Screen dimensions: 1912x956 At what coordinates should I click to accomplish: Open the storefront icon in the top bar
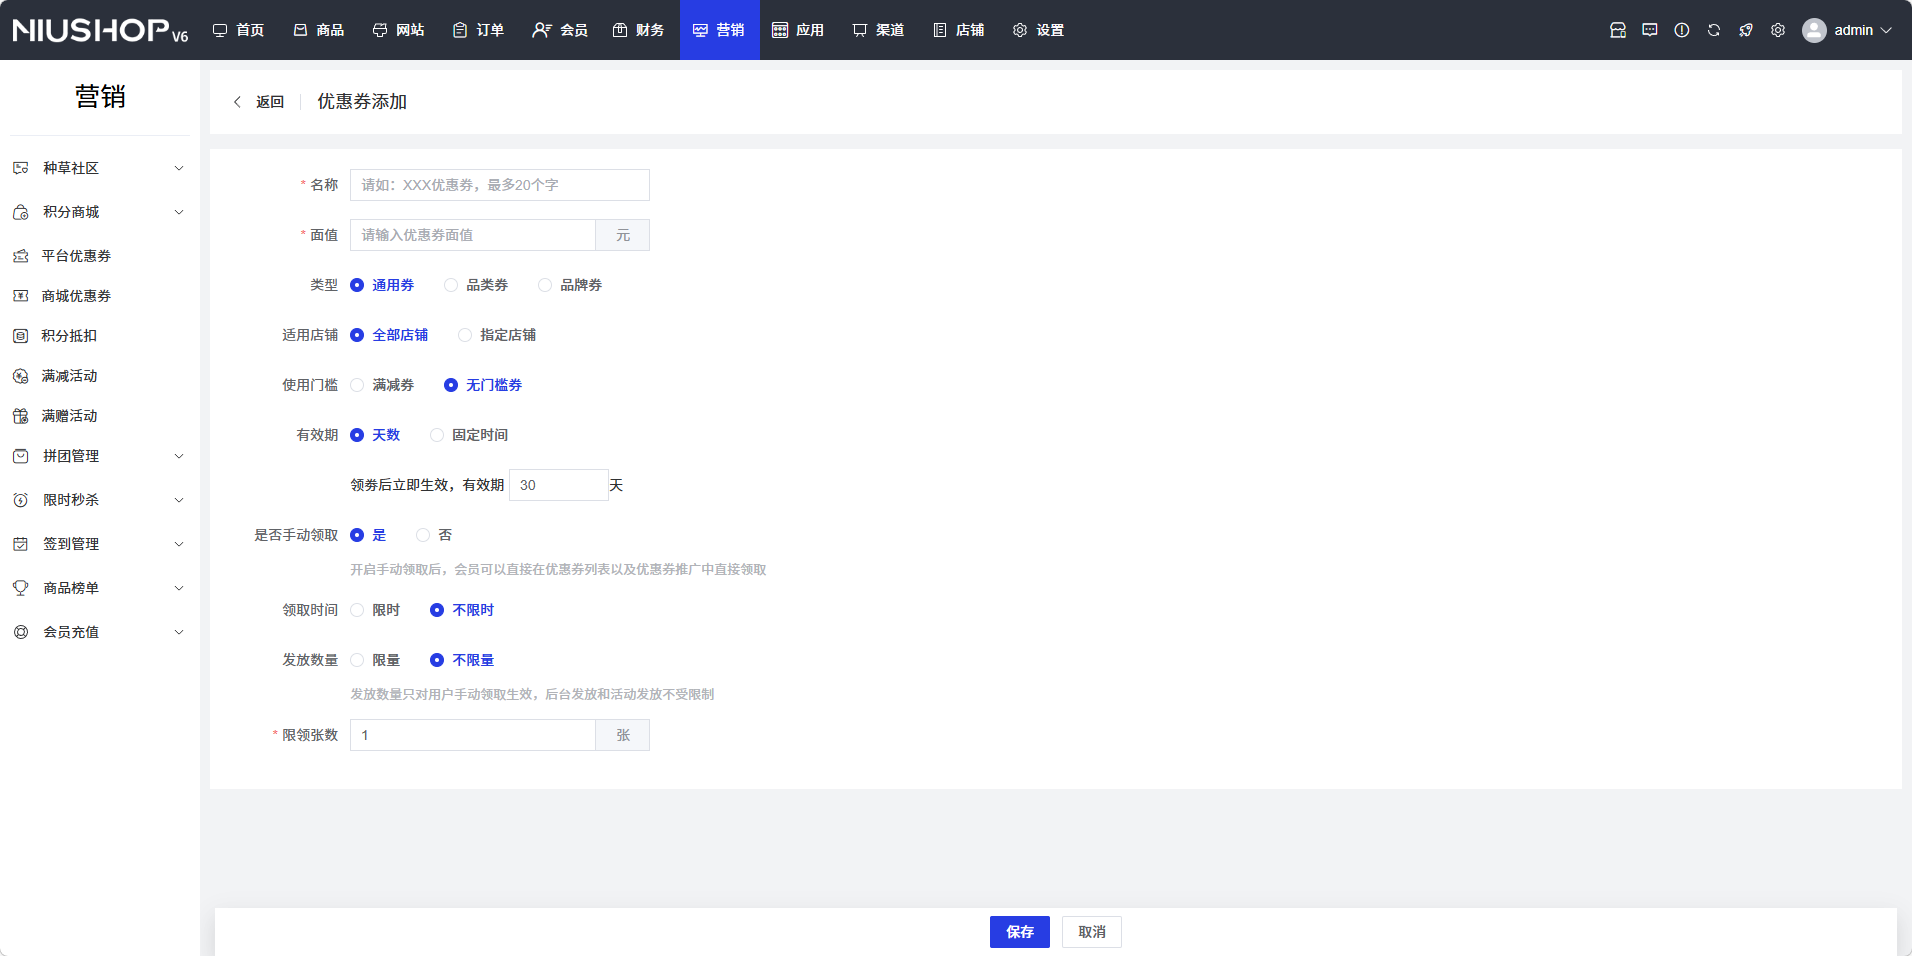(x=1618, y=30)
